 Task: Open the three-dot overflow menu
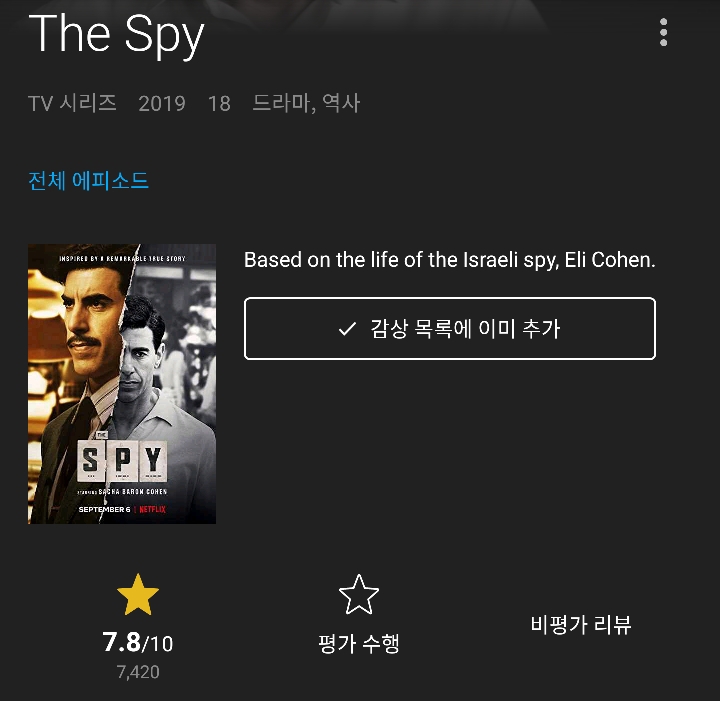coord(663,32)
